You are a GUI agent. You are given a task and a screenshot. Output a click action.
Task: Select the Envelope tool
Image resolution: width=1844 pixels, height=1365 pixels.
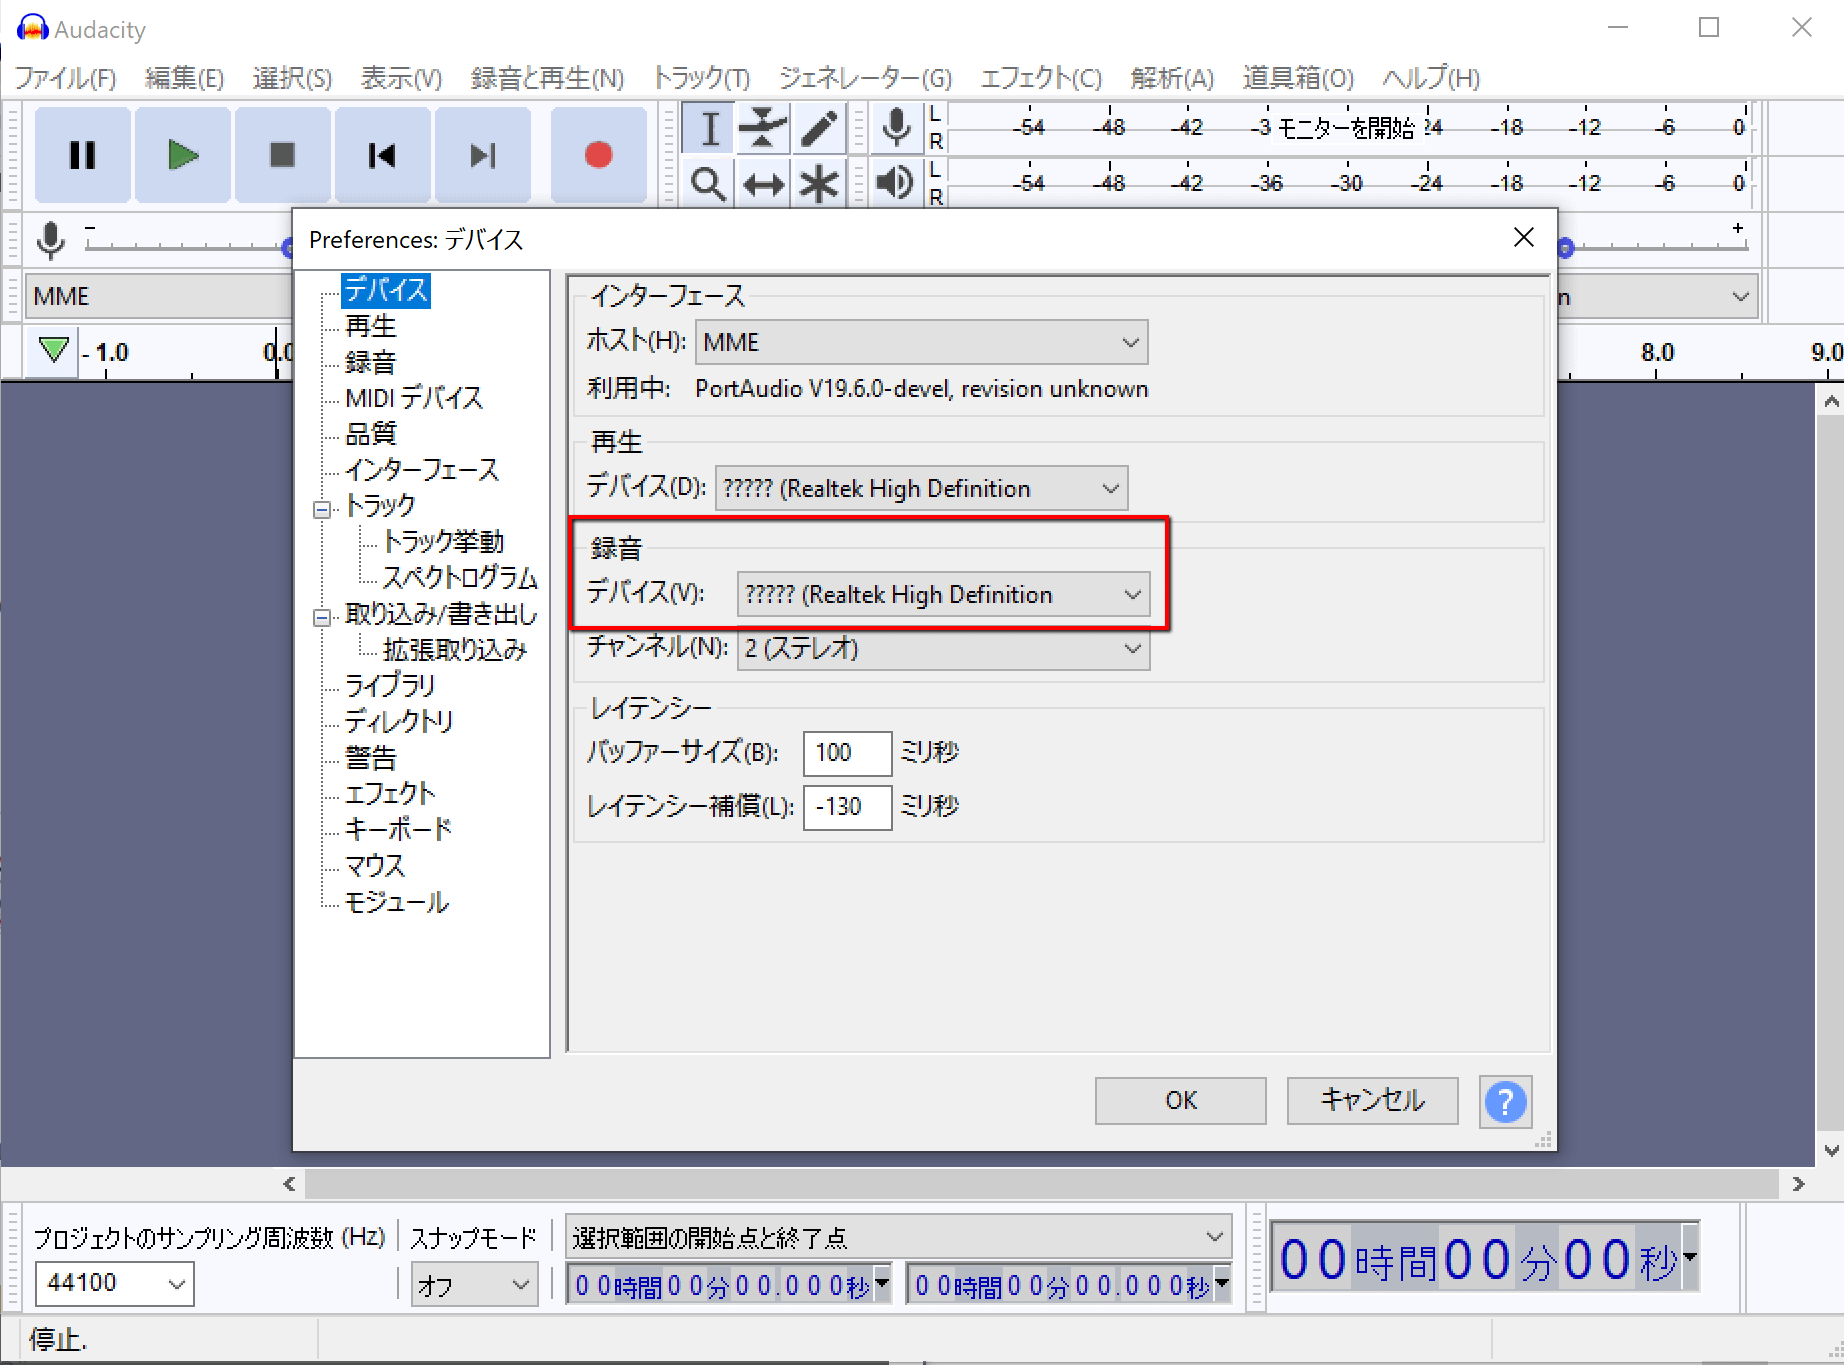763,127
